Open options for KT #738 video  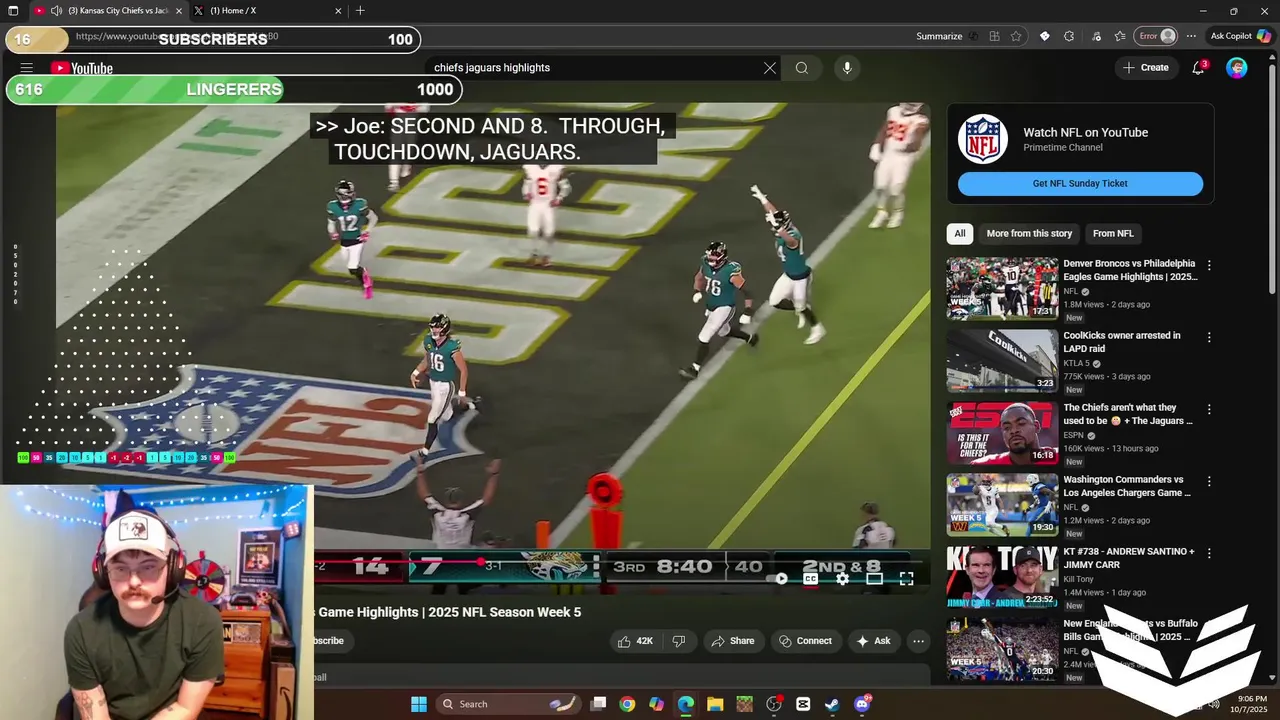tap(1209, 554)
